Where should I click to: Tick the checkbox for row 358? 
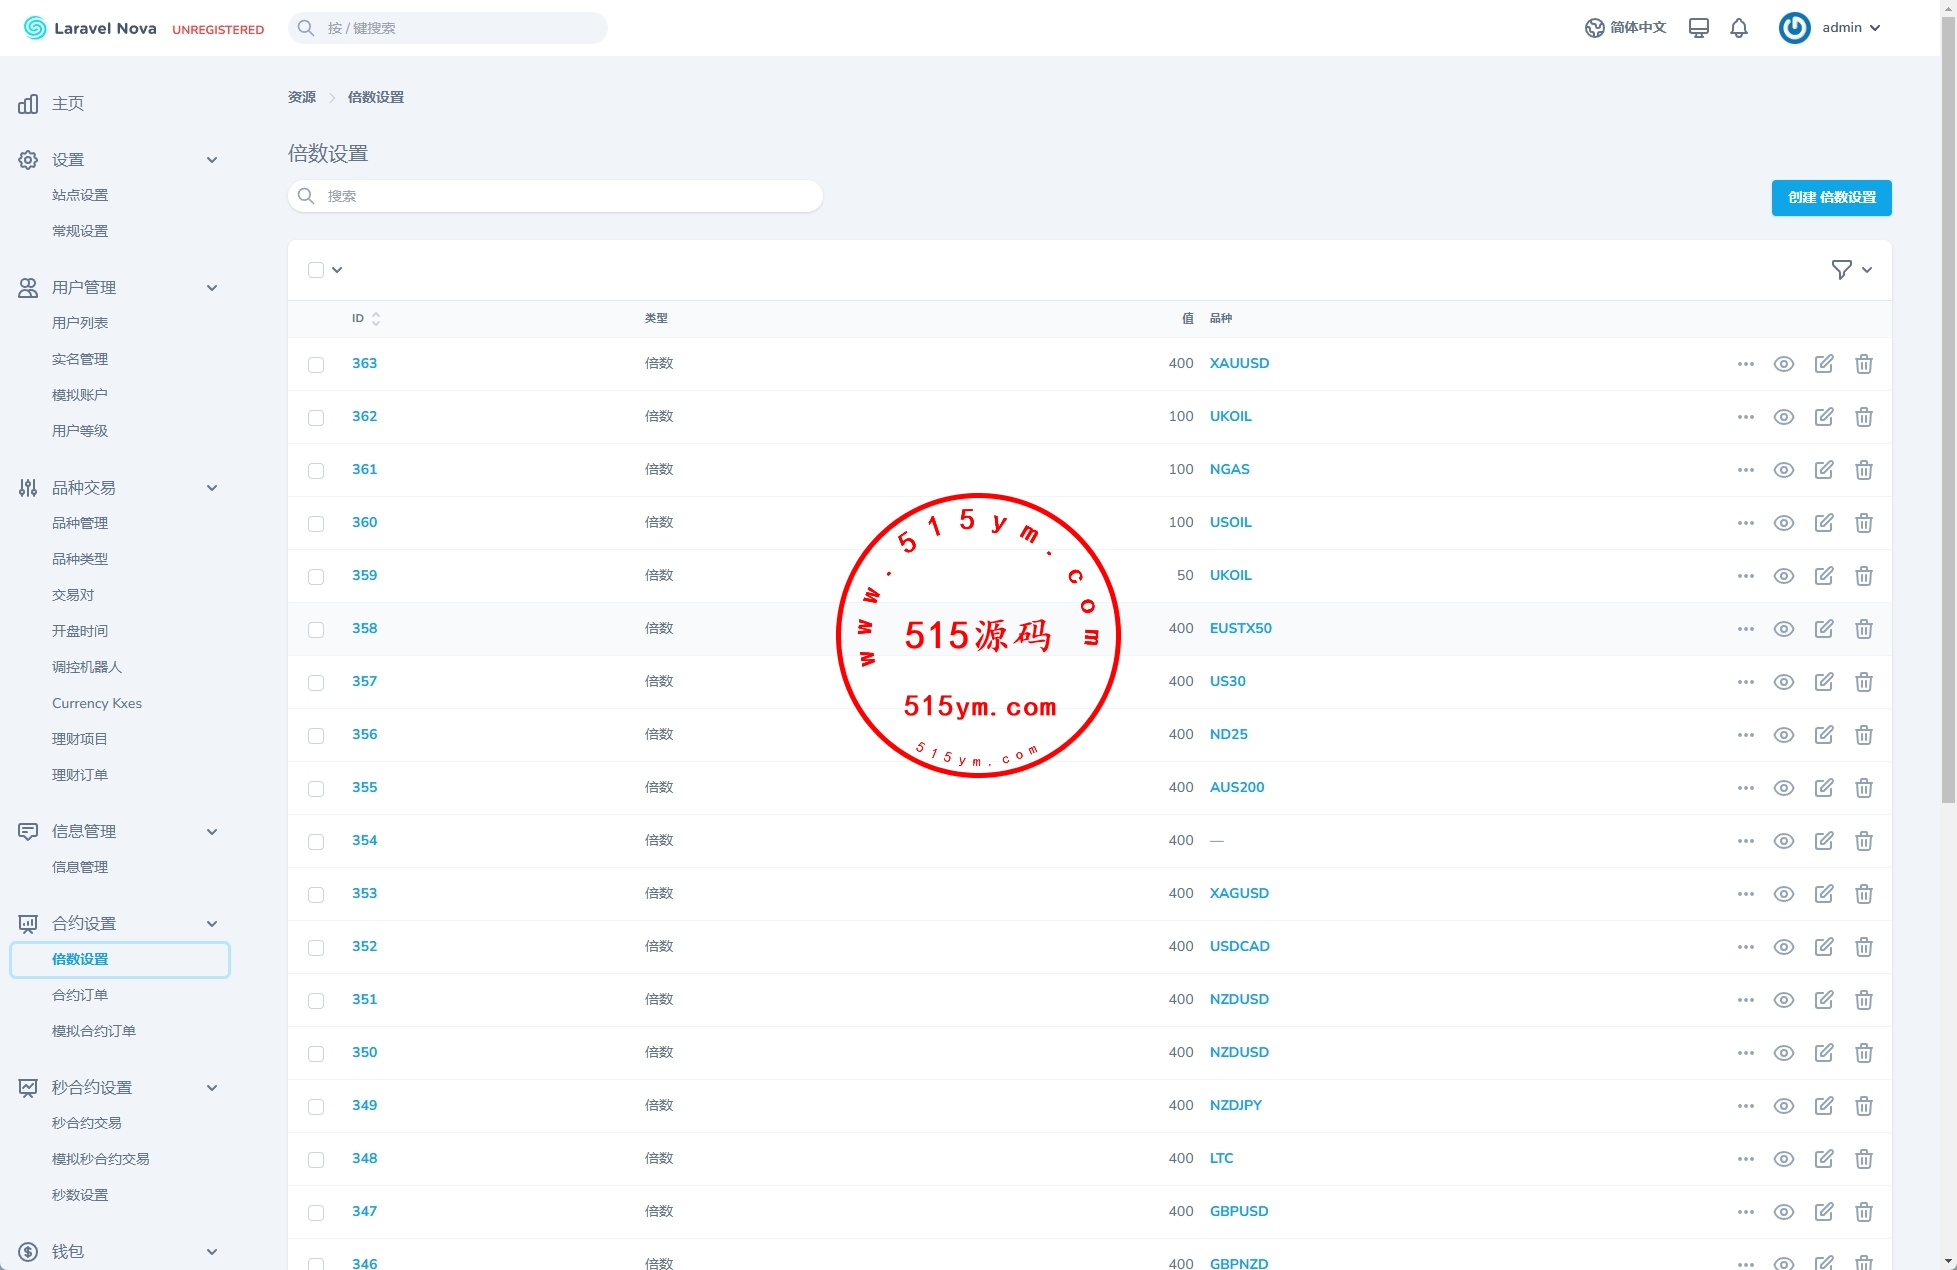pyautogui.click(x=316, y=630)
